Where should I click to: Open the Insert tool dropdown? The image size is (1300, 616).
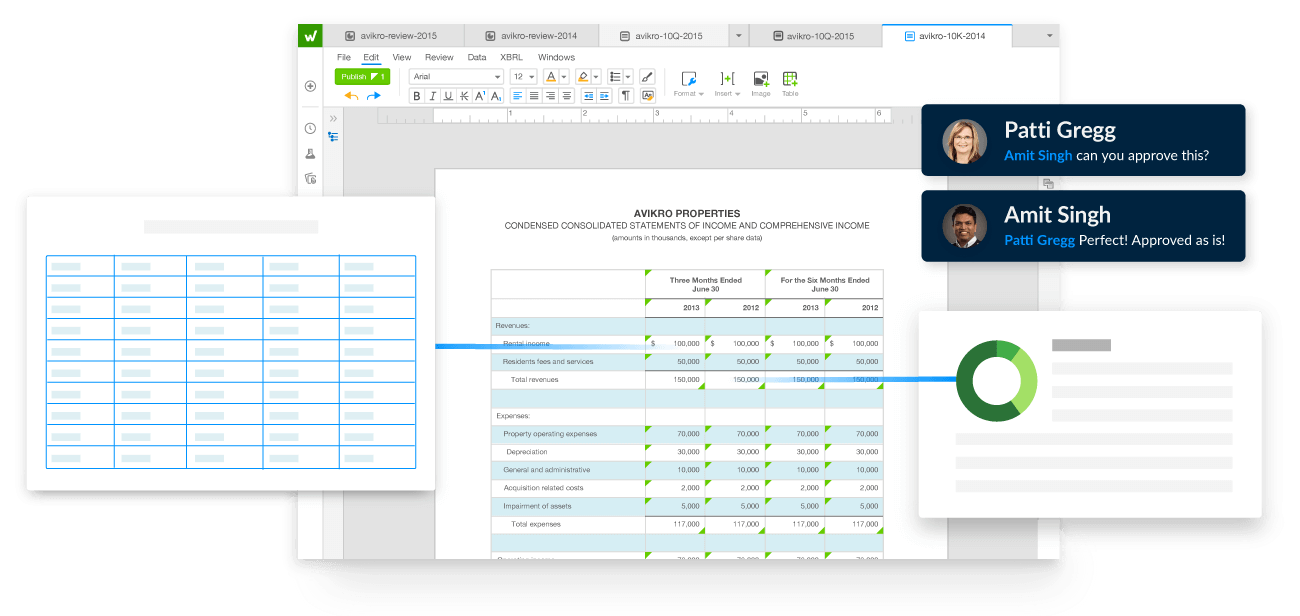pos(727,84)
